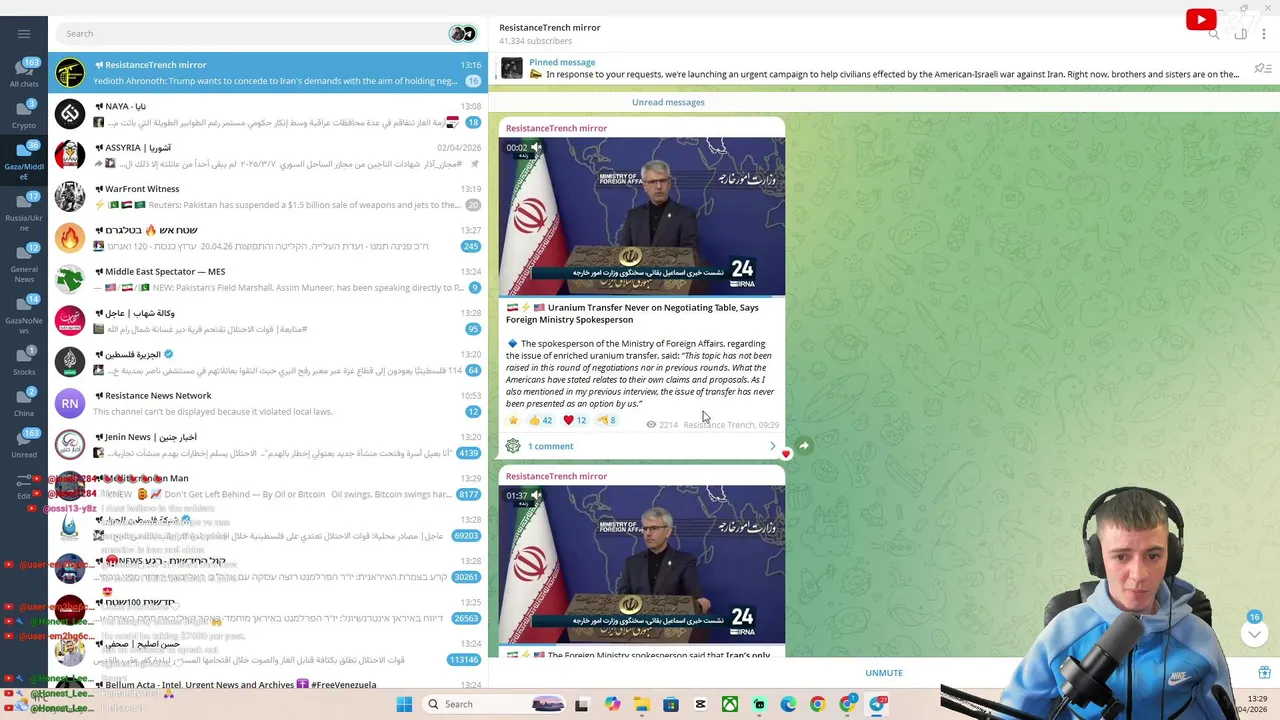Open ResistanceTrench mirror channel info header
This screenshot has width=1280, height=720.
549,34
